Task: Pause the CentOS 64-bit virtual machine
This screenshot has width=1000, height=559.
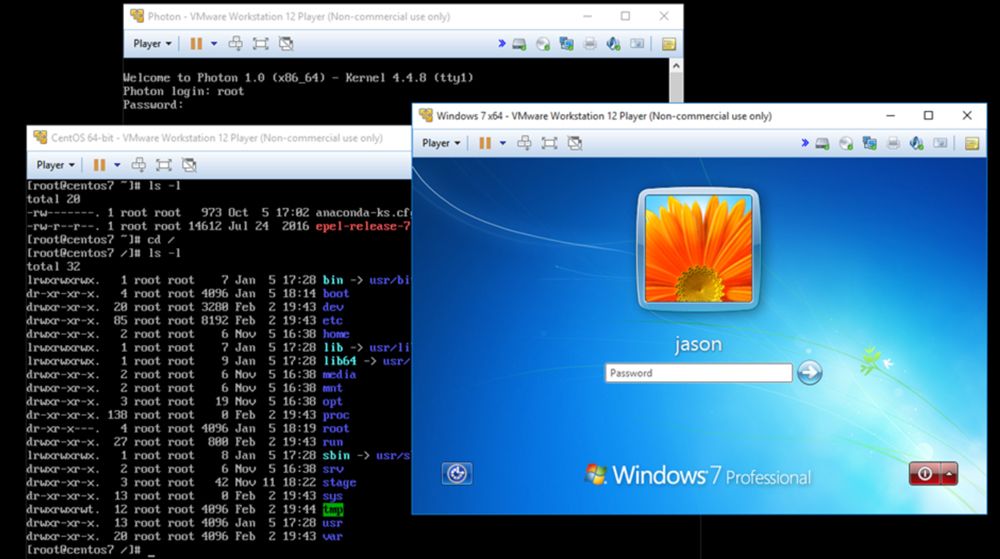Action: pyautogui.click(x=99, y=165)
